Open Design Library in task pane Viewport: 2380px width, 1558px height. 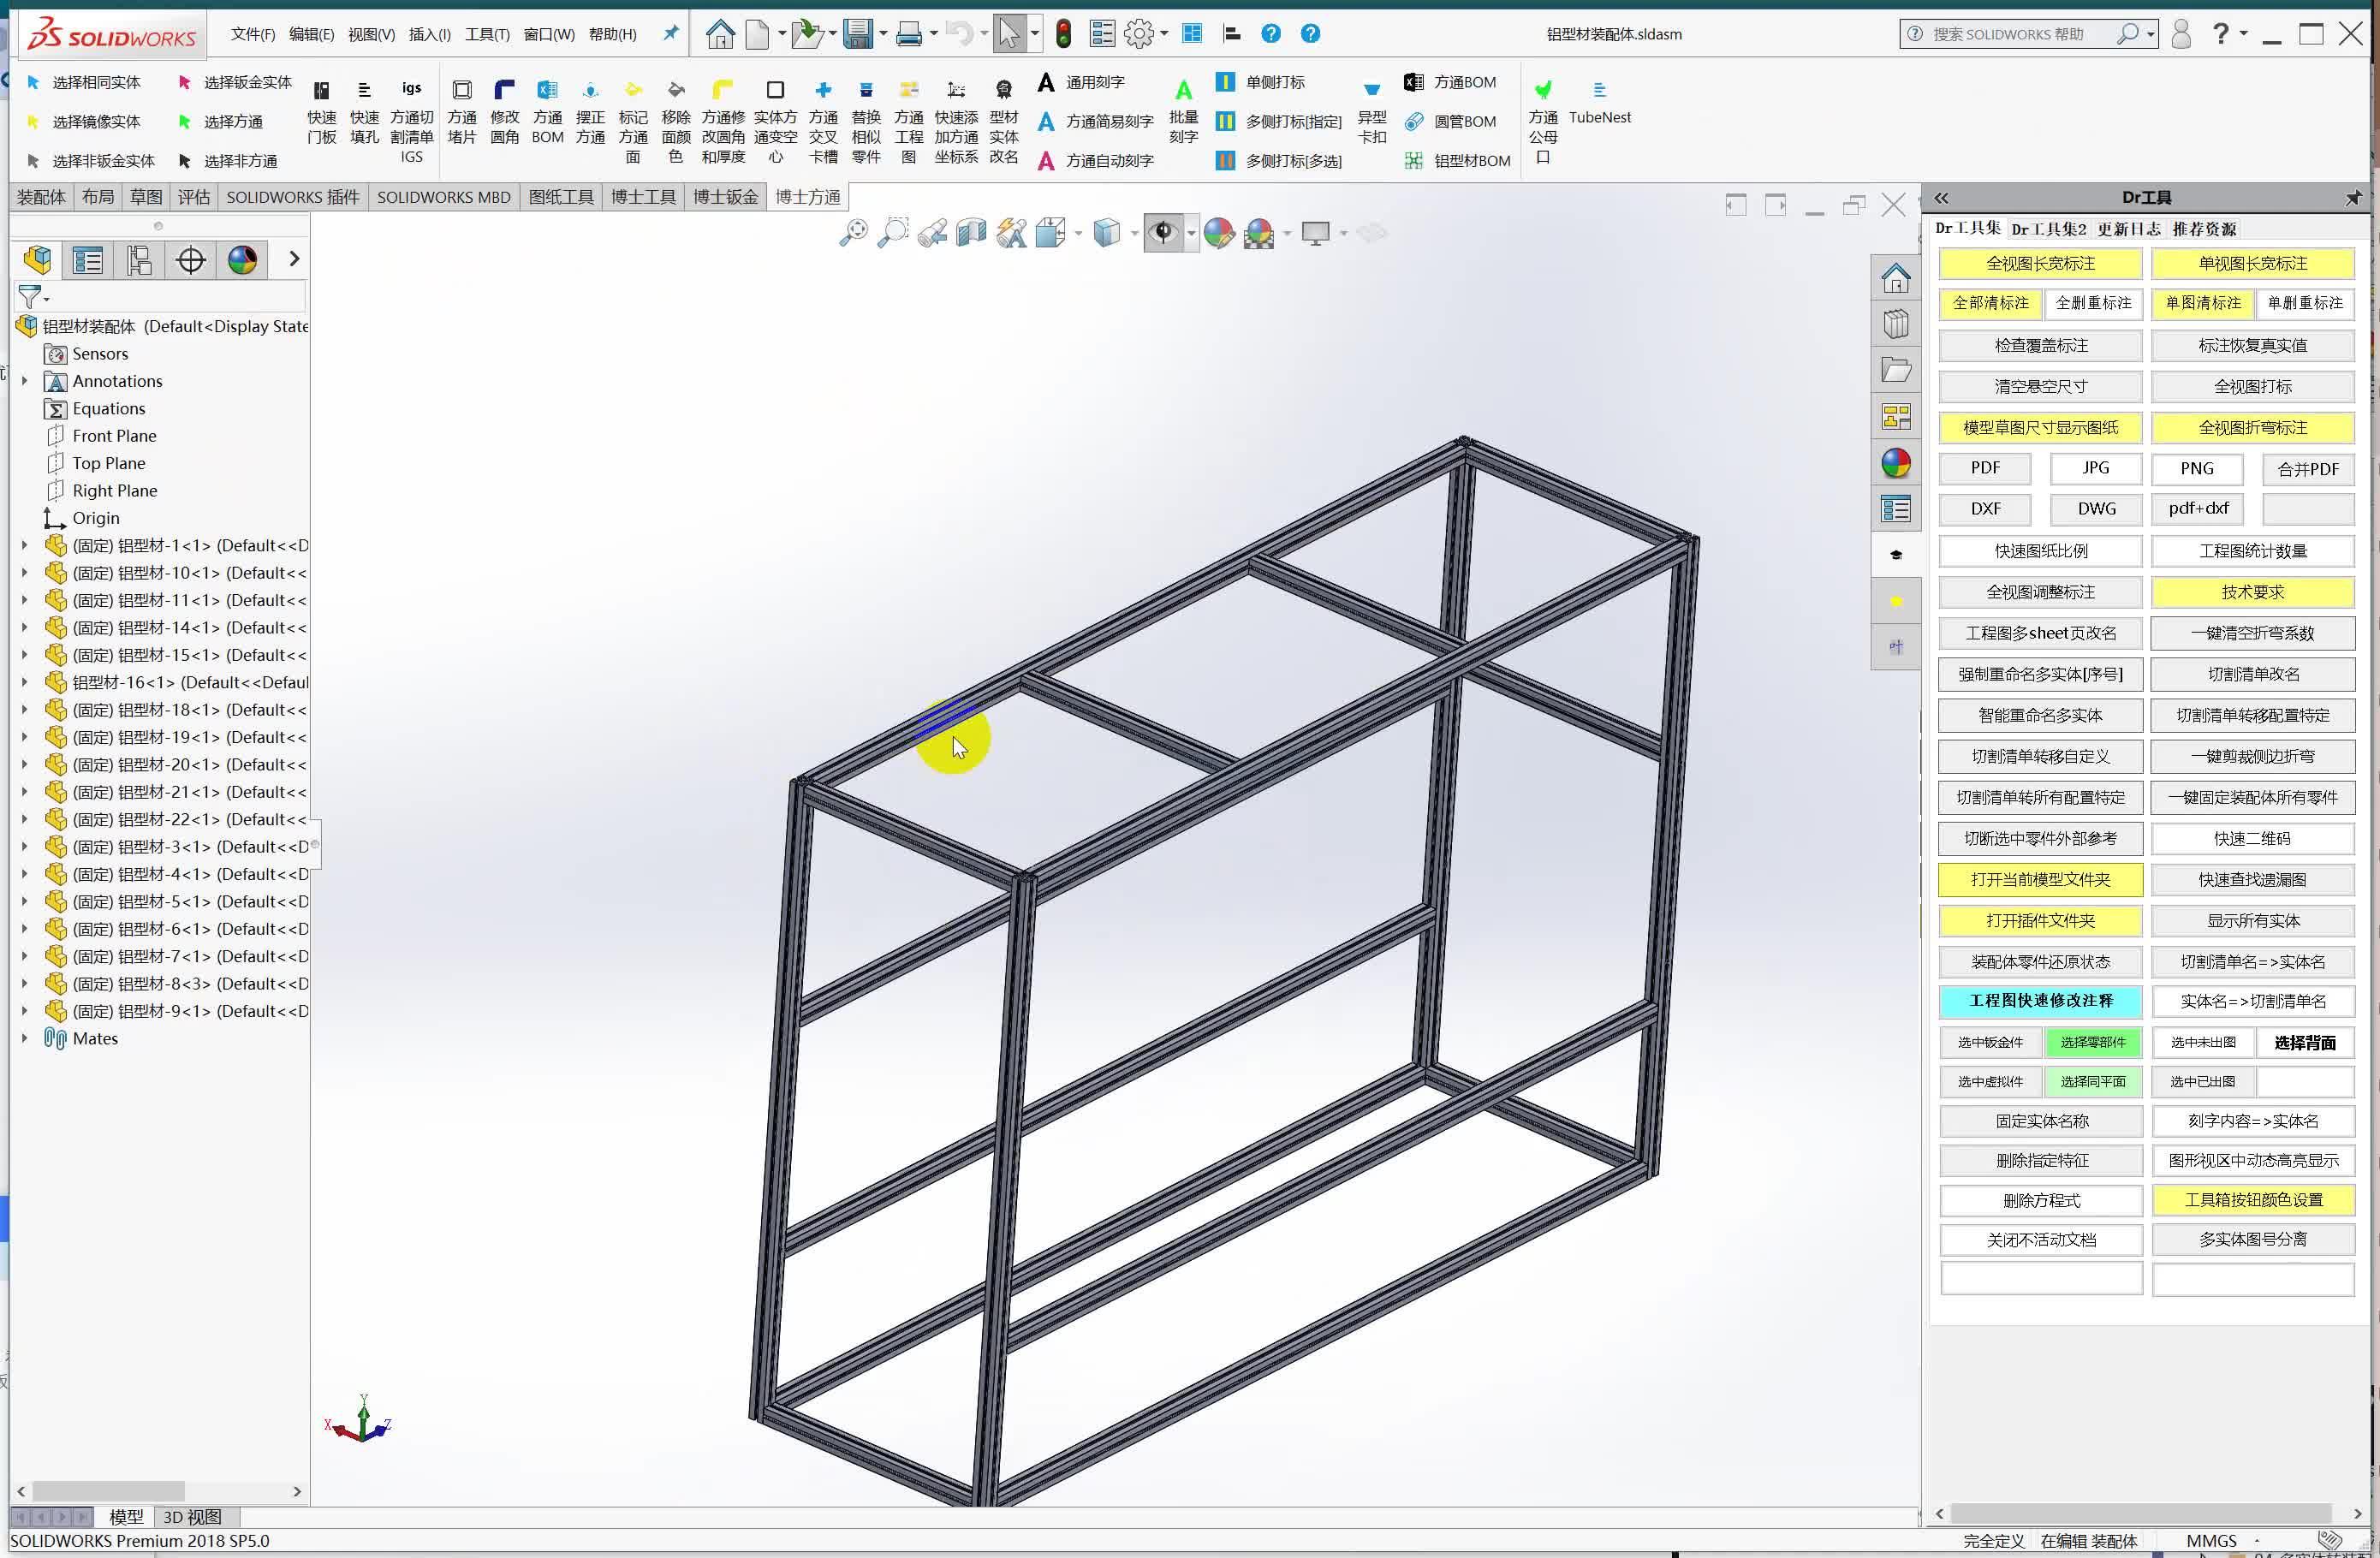click(1895, 324)
